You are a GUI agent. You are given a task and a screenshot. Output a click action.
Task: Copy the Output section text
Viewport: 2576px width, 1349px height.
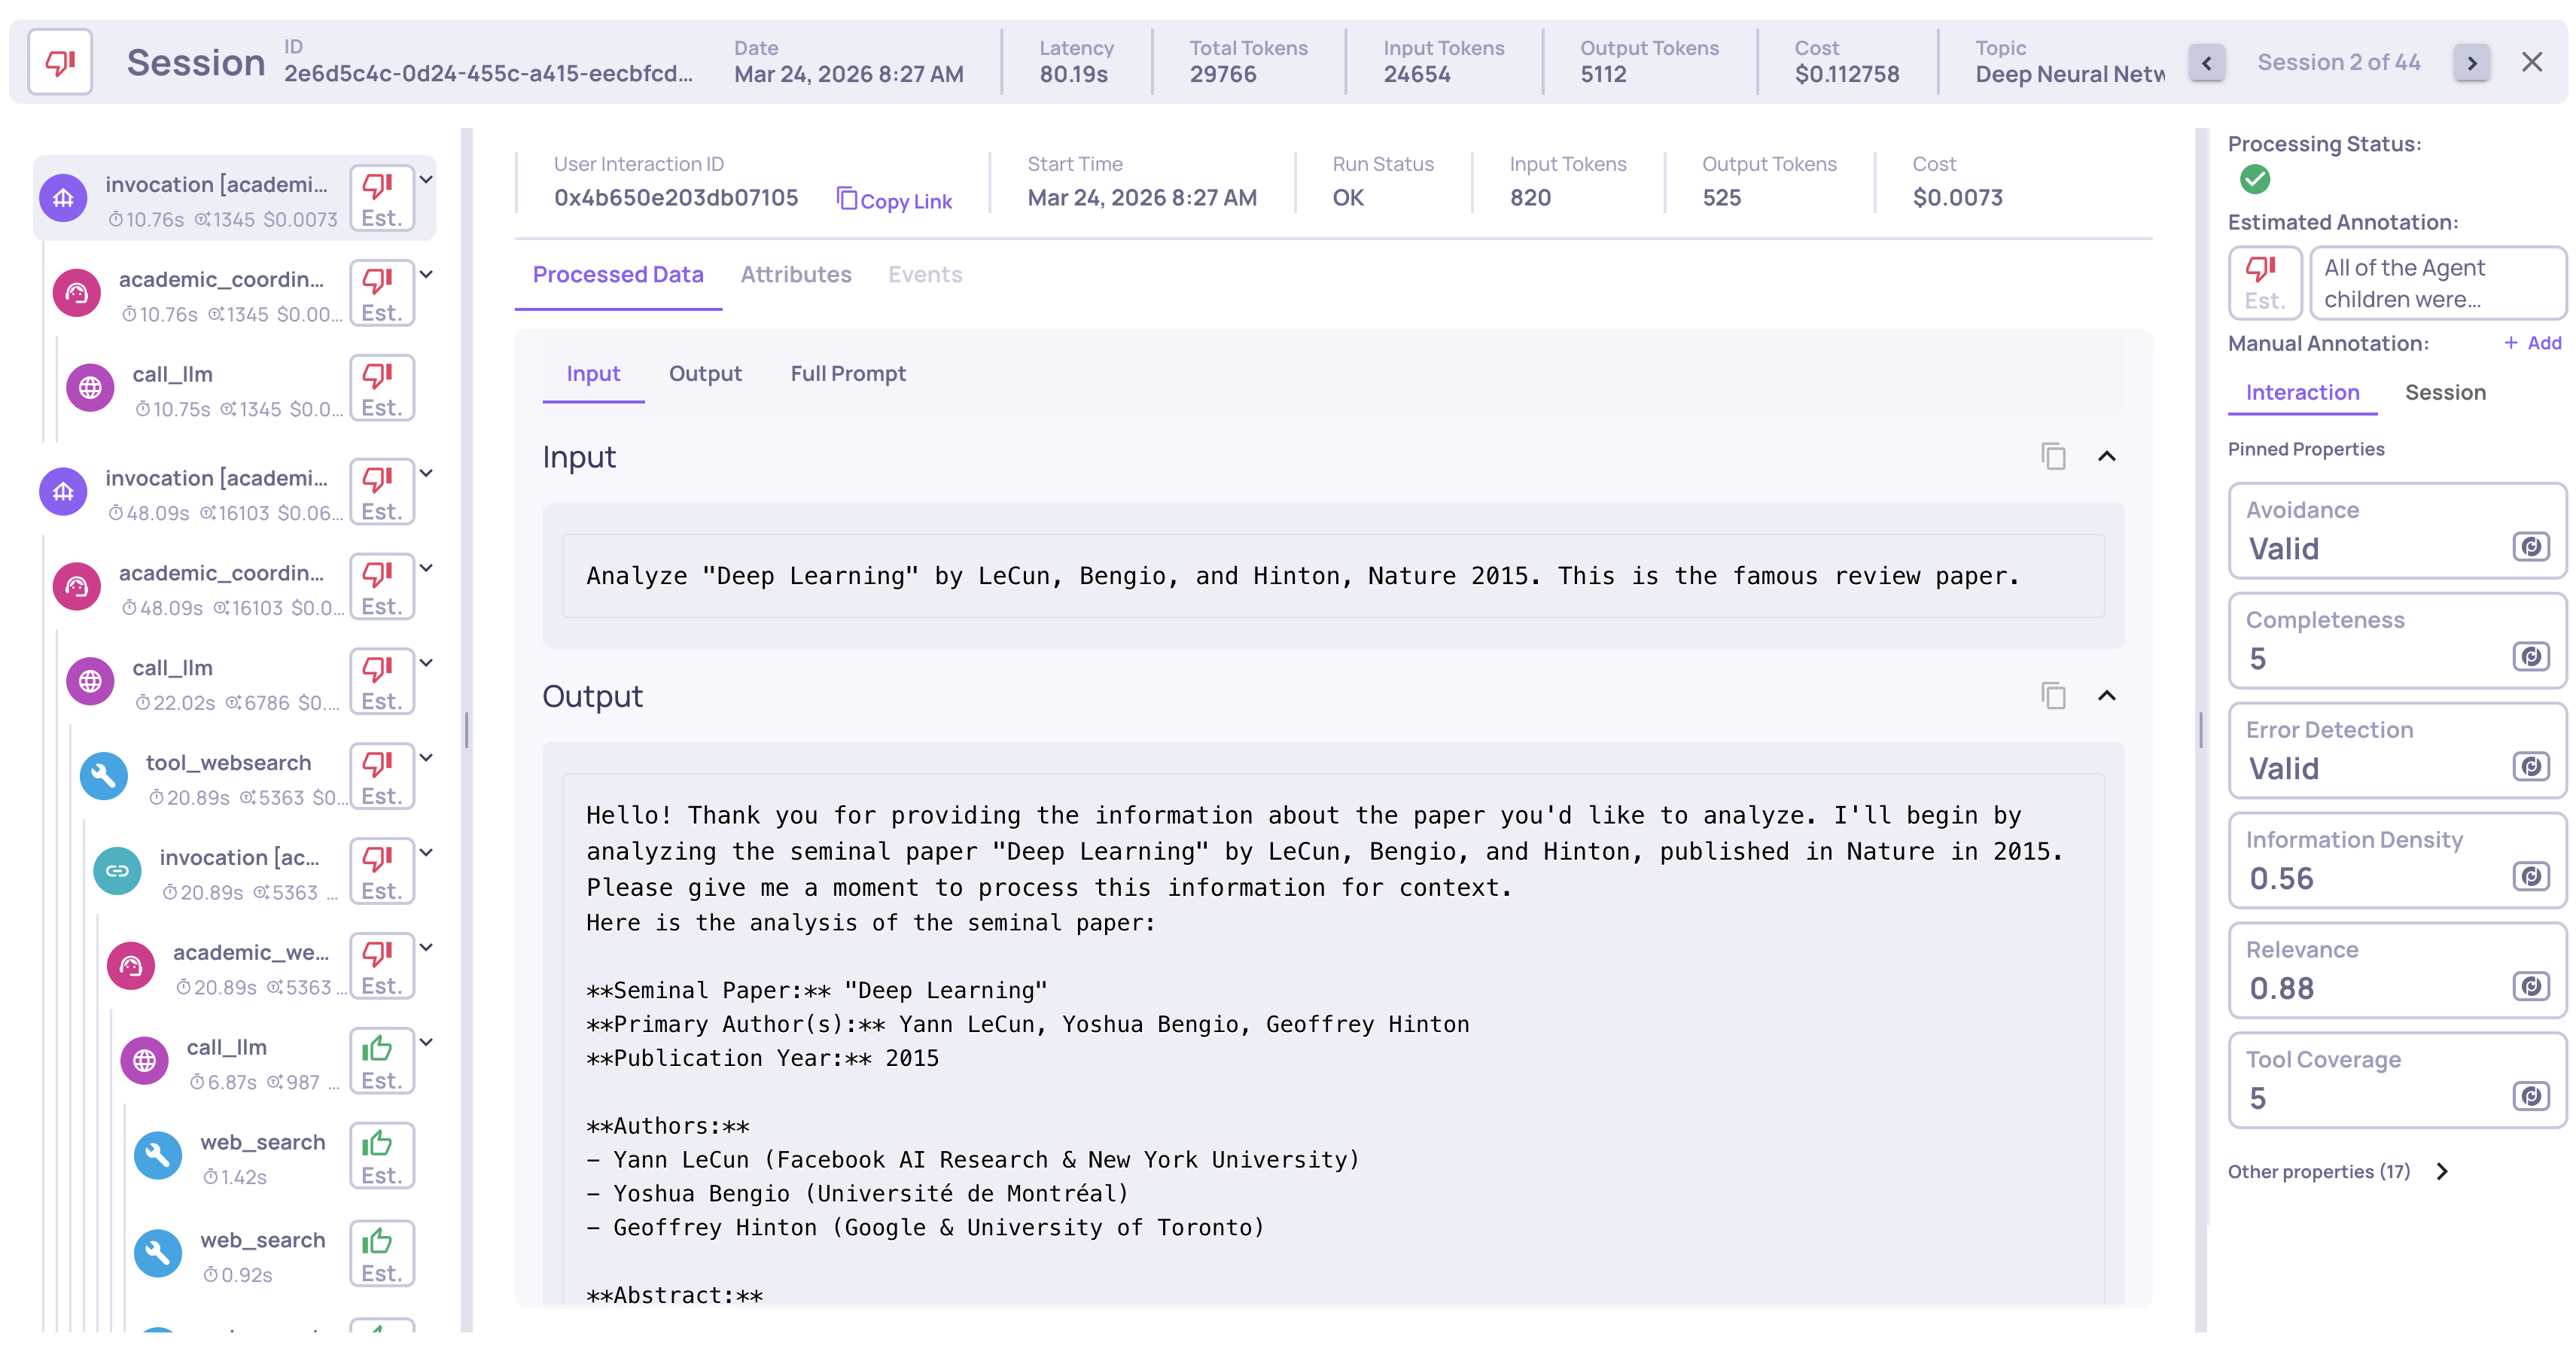[x=2053, y=696]
